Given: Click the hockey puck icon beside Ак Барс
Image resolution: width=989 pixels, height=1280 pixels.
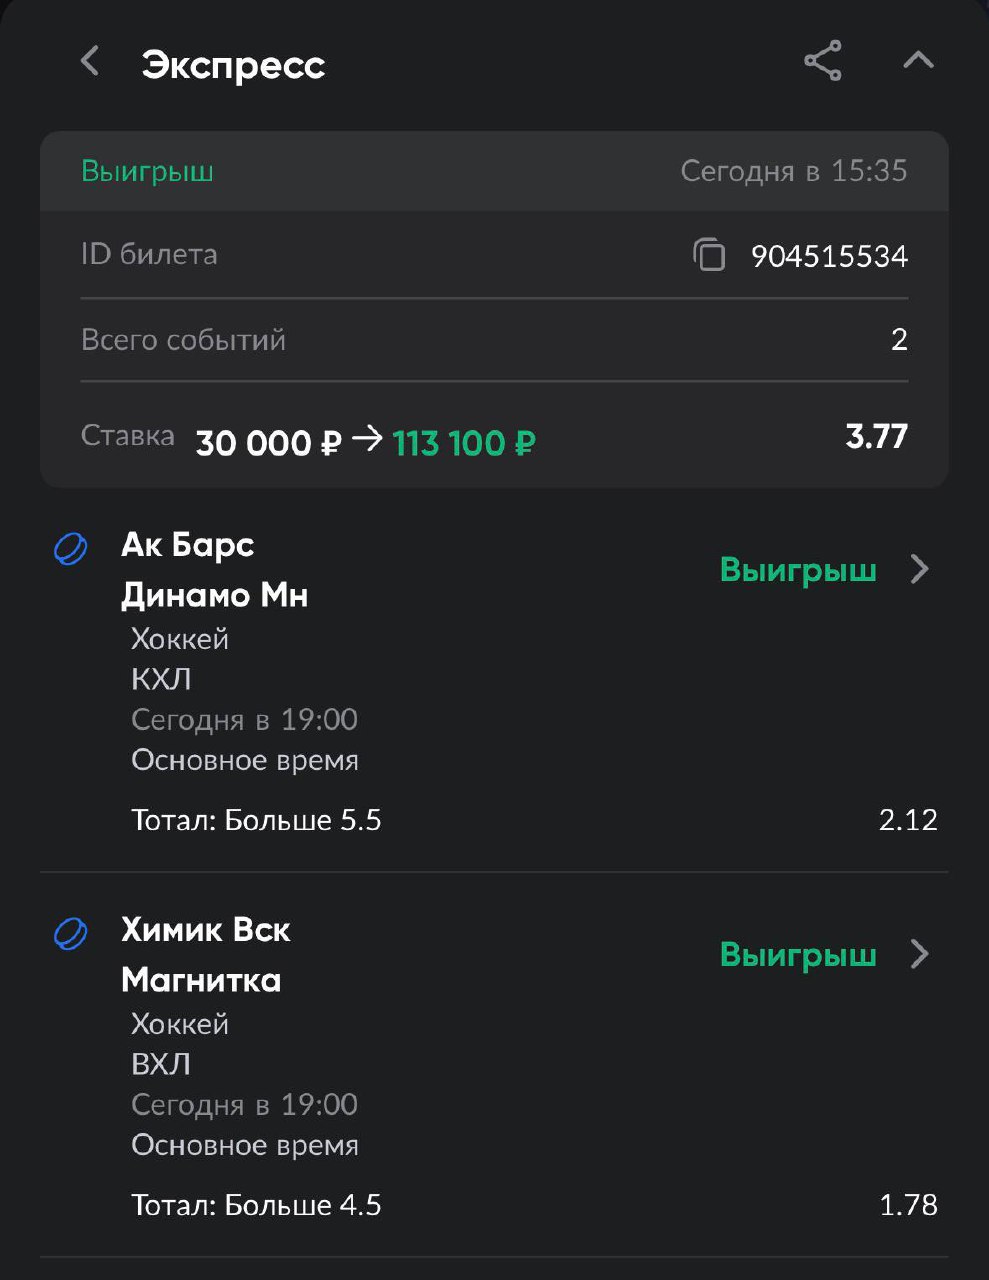Looking at the screenshot, I should [70, 549].
